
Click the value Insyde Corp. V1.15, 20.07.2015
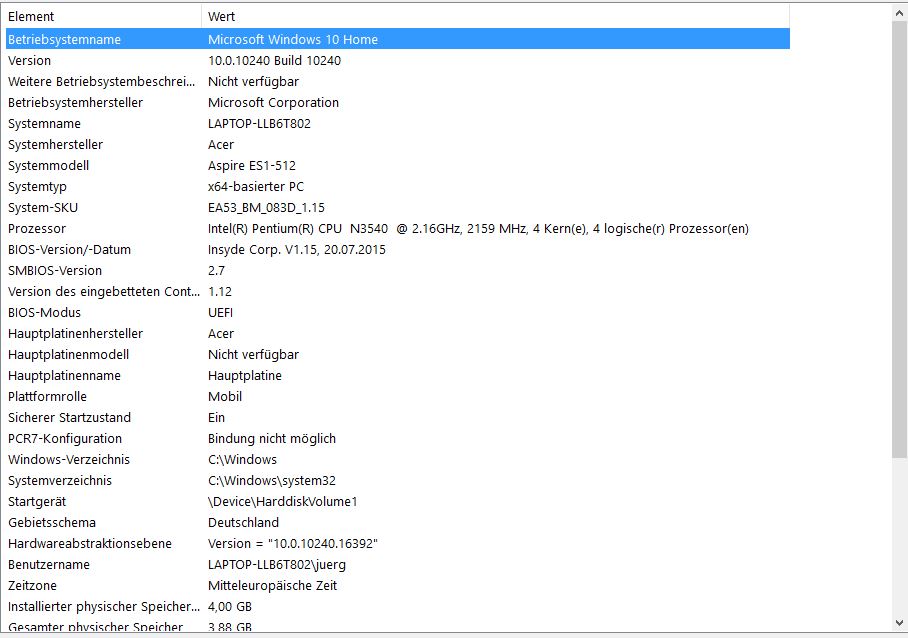[x=296, y=250]
